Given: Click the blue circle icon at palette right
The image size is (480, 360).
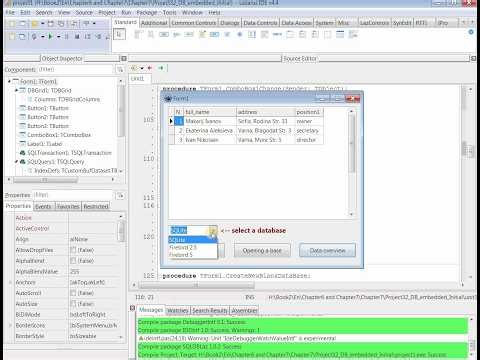Looking at the screenshot, I should point(471,32).
